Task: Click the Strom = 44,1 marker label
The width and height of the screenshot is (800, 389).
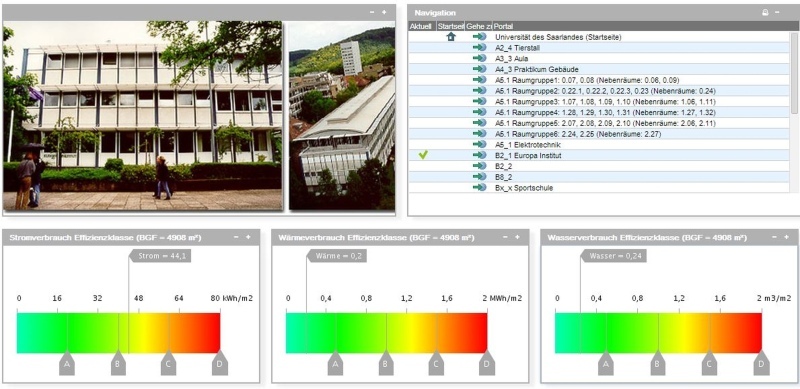Action: [159, 256]
